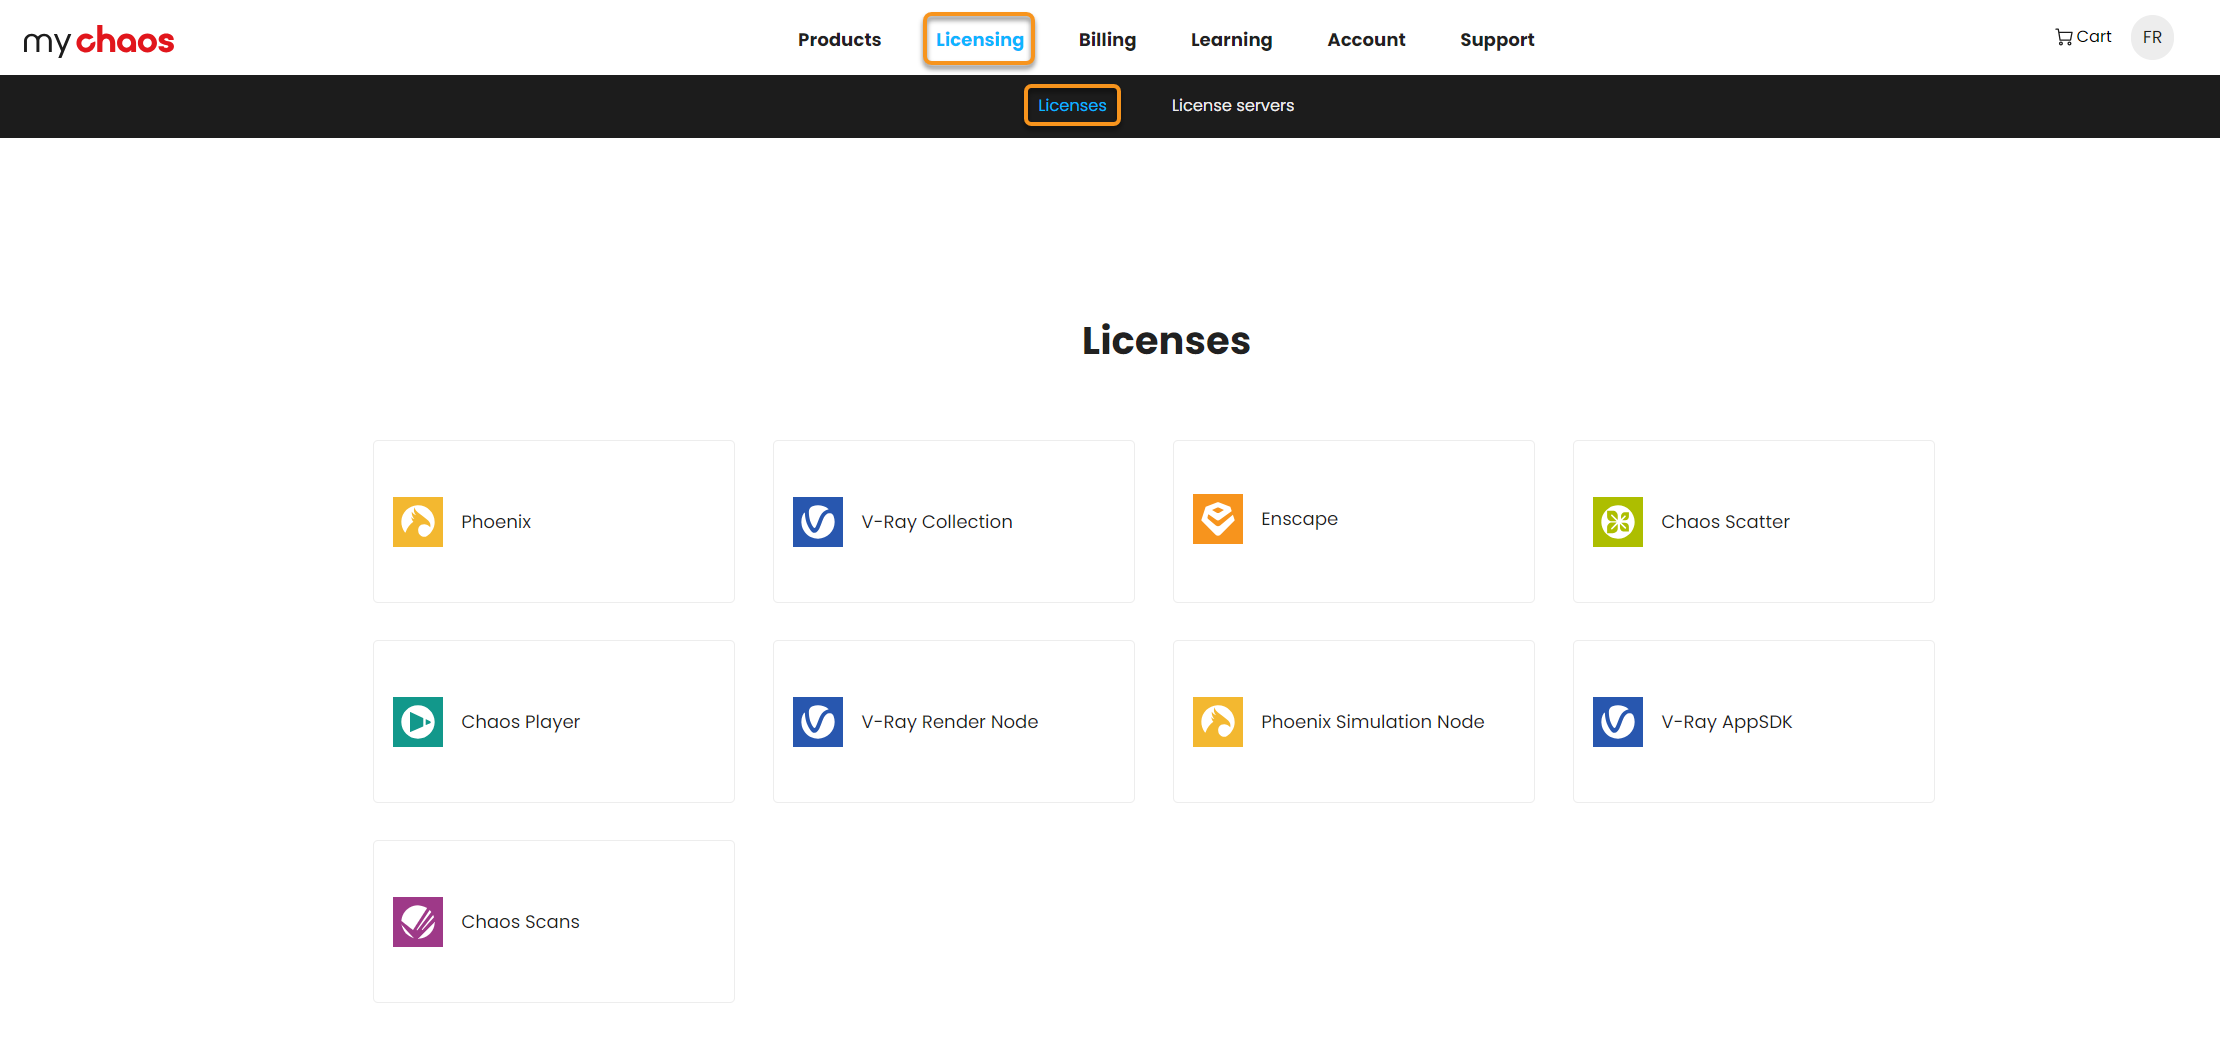Click the Chaos Player play icon
2220x1043 pixels.
click(x=418, y=722)
